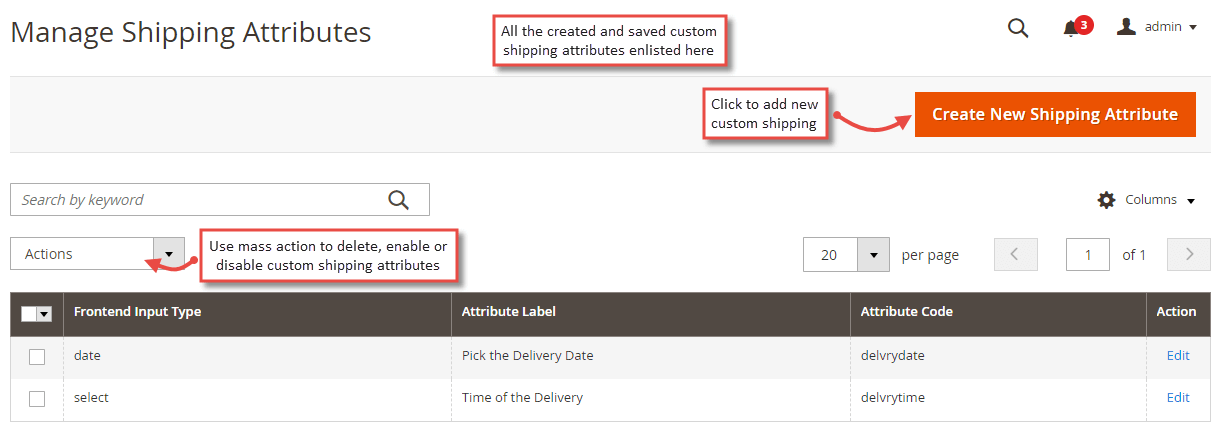Viewport: 1221px width, 432px height.
Task: Go to previous page arrow
Action: [x=1015, y=254]
